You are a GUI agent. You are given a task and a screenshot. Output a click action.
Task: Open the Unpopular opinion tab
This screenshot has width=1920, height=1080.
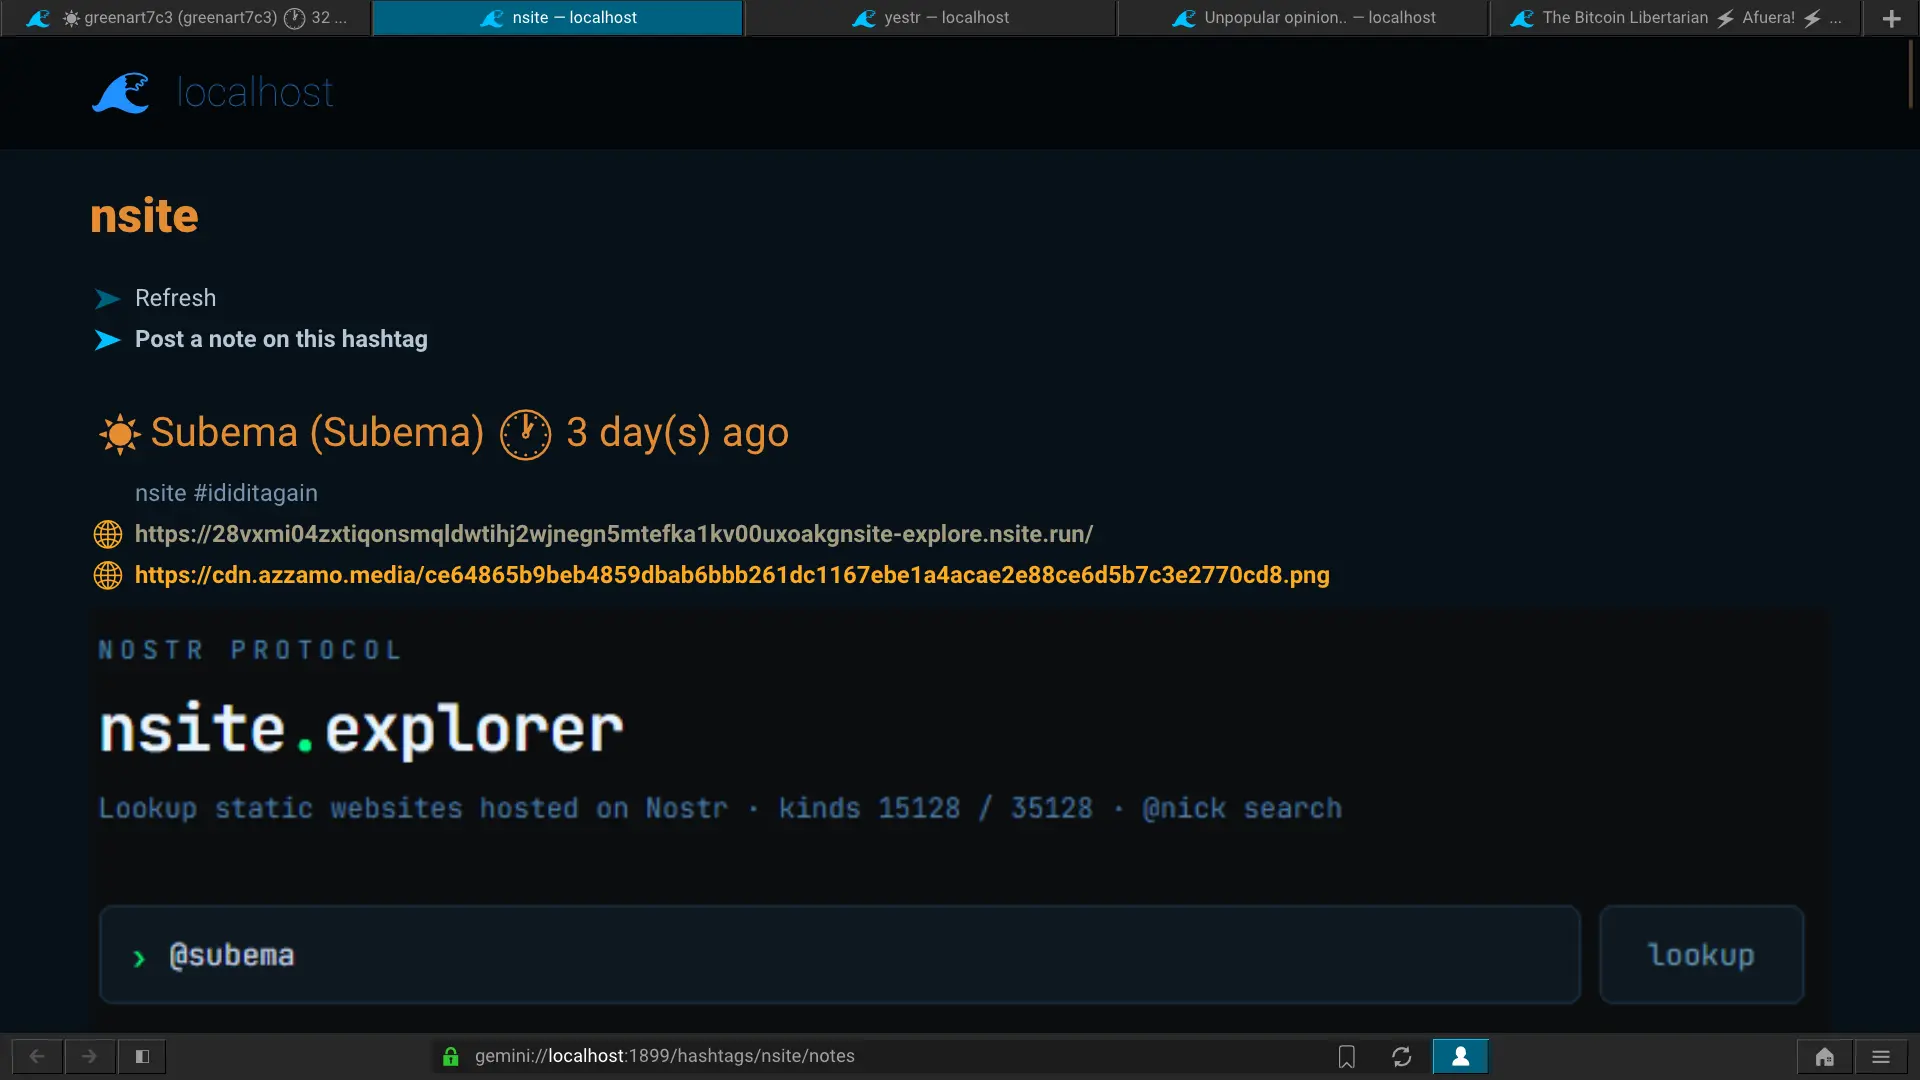[1303, 18]
